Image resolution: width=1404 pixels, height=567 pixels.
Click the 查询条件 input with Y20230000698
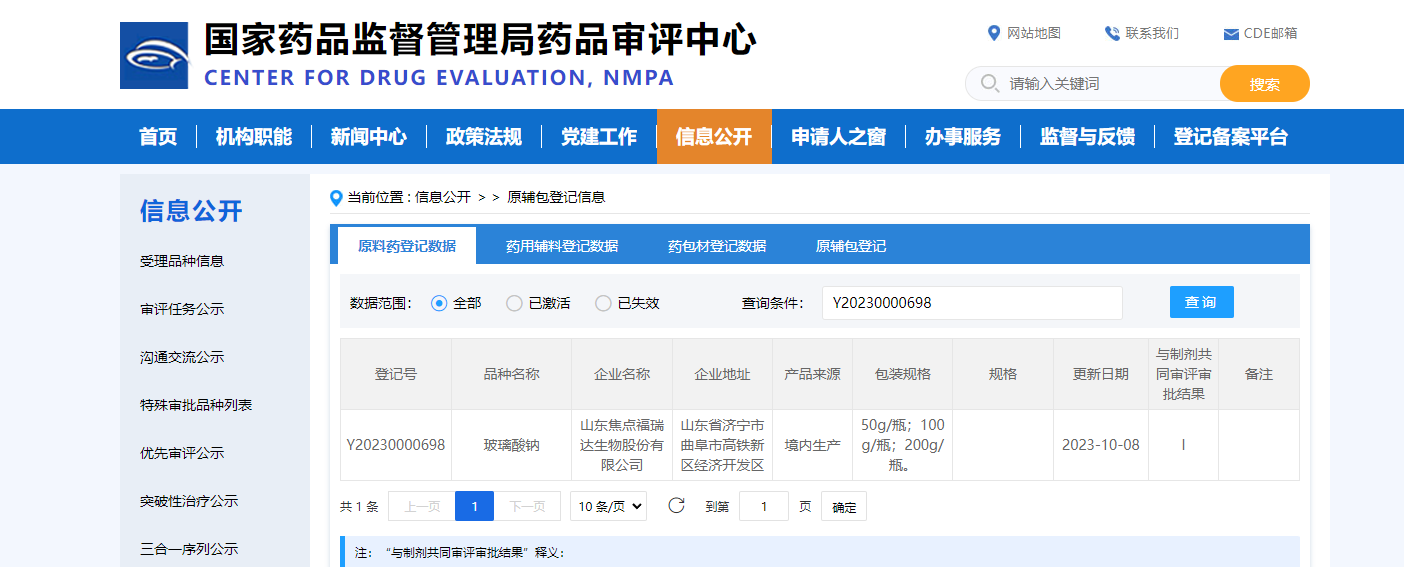click(x=972, y=302)
